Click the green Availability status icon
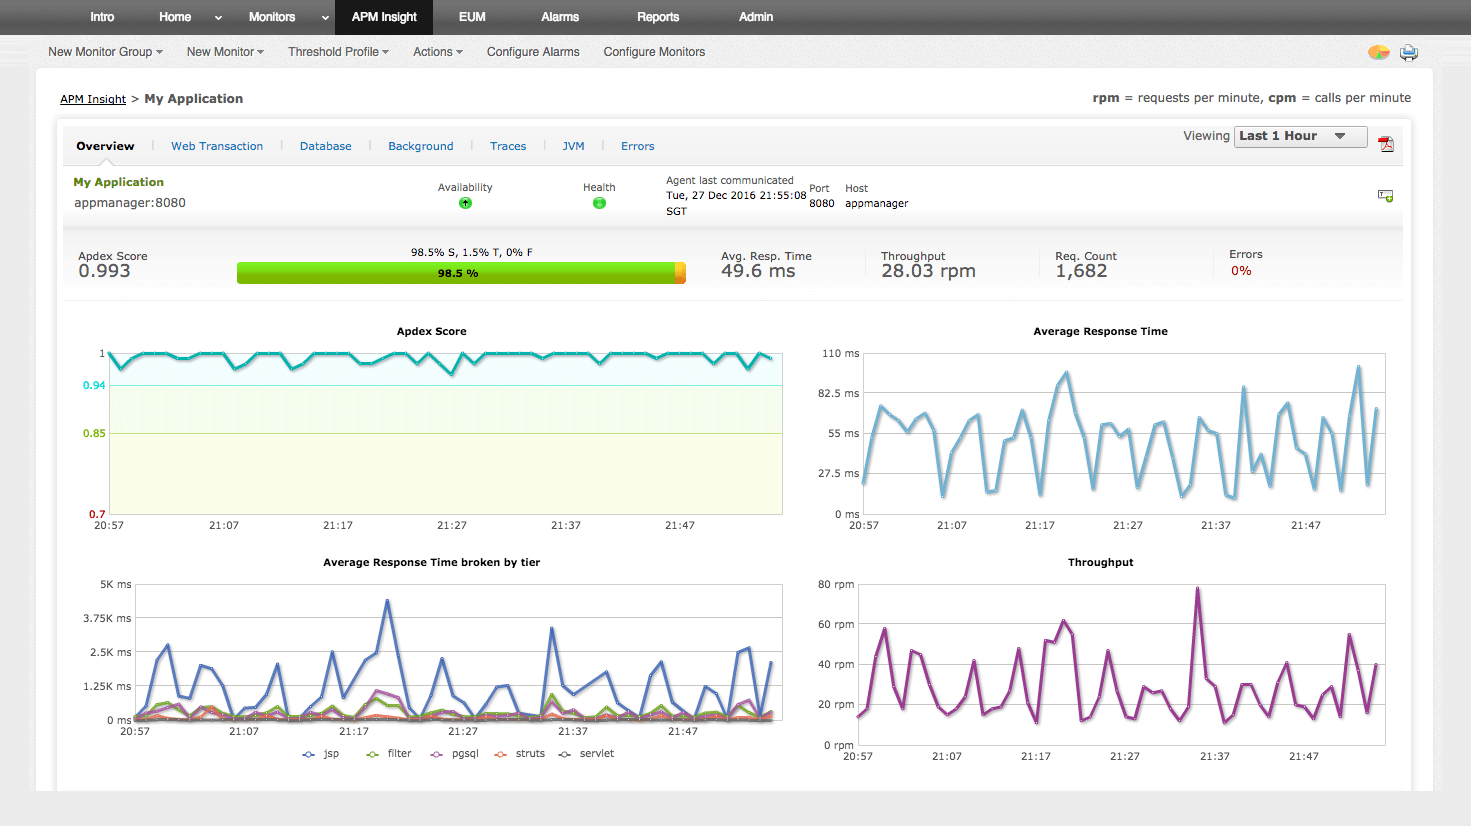The height and width of the screenshot is (826, 1471). 465,202
